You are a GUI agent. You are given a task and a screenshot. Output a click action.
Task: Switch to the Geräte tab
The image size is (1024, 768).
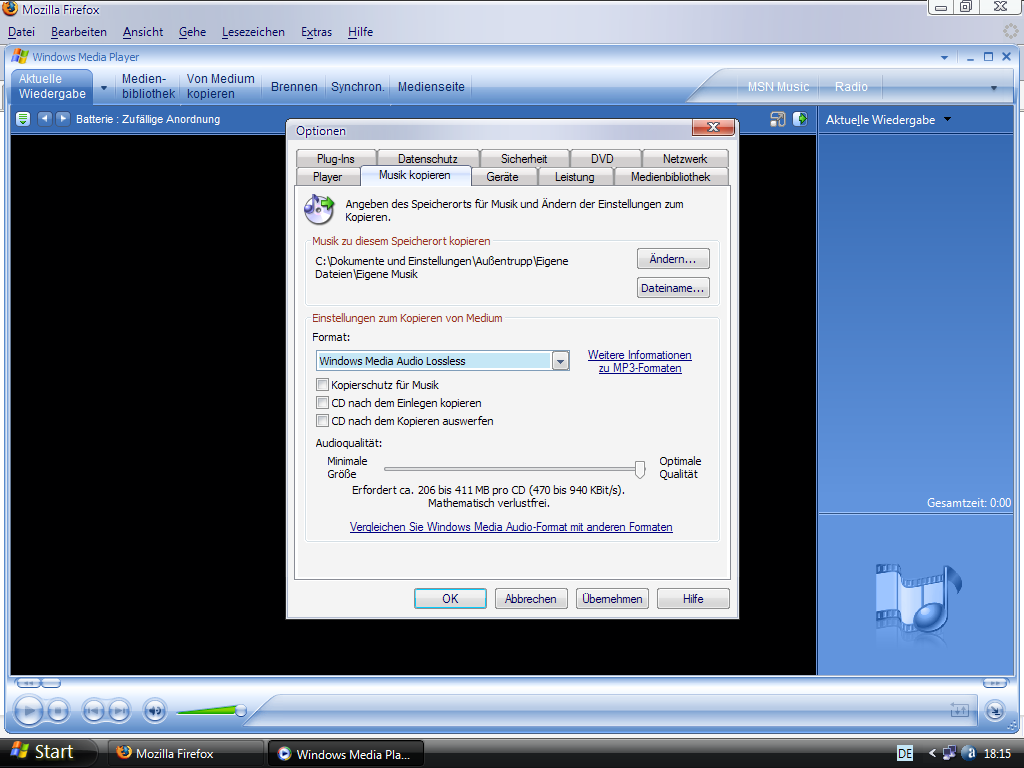502,177
